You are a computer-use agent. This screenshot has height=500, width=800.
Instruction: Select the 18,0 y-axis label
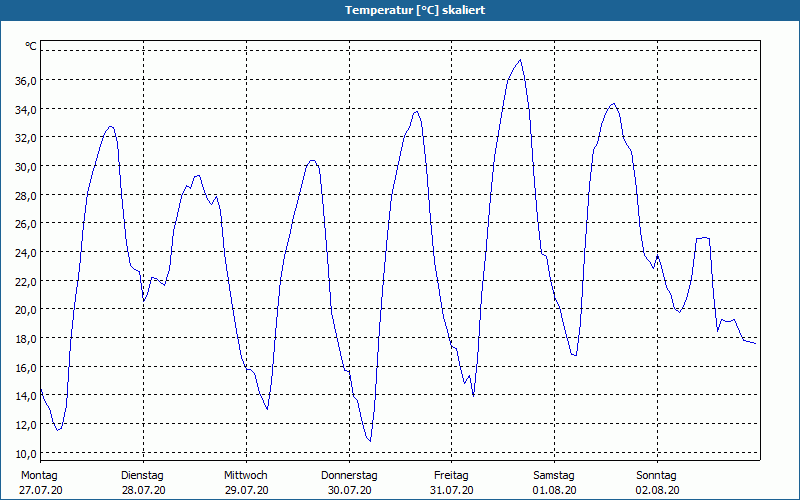pos(26,339)
